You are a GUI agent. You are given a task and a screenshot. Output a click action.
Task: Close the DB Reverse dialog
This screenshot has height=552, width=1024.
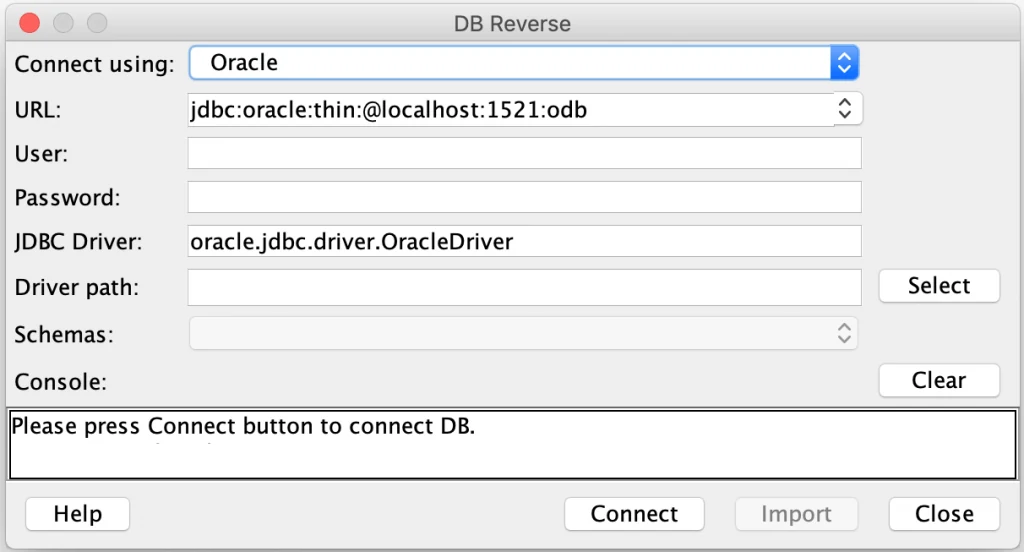[x=944, y=514]
